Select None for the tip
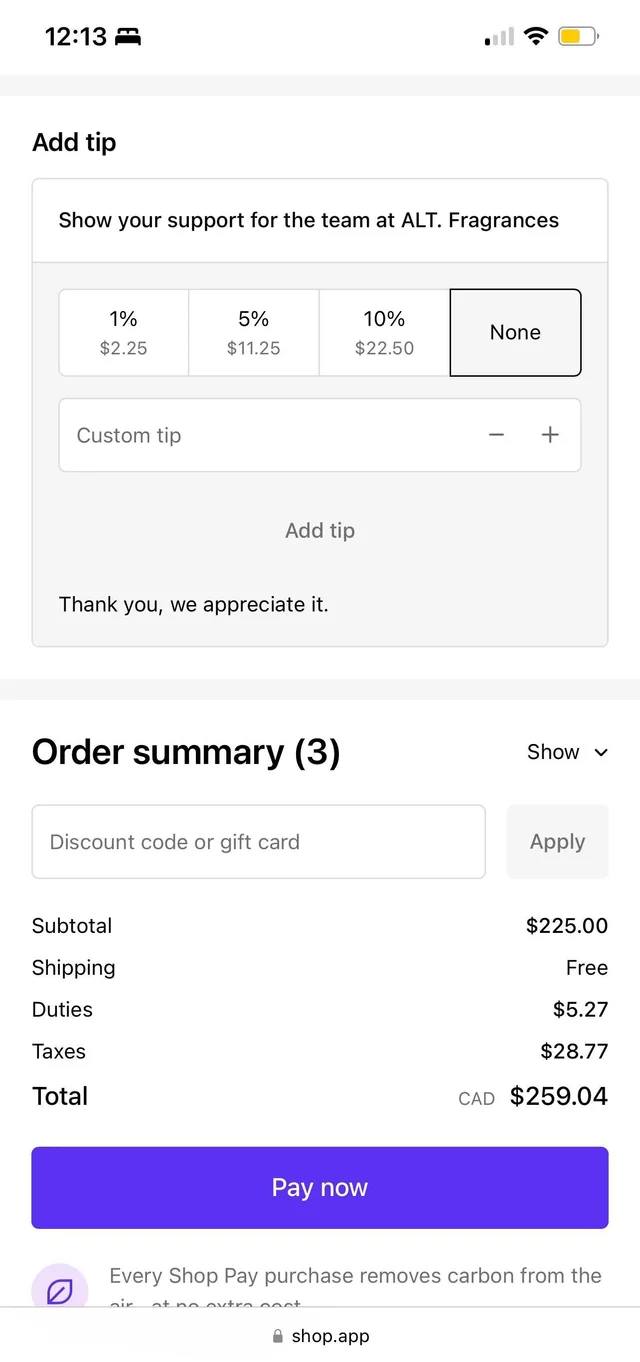Screen dimensions: 640x1362 click(515, 332)
